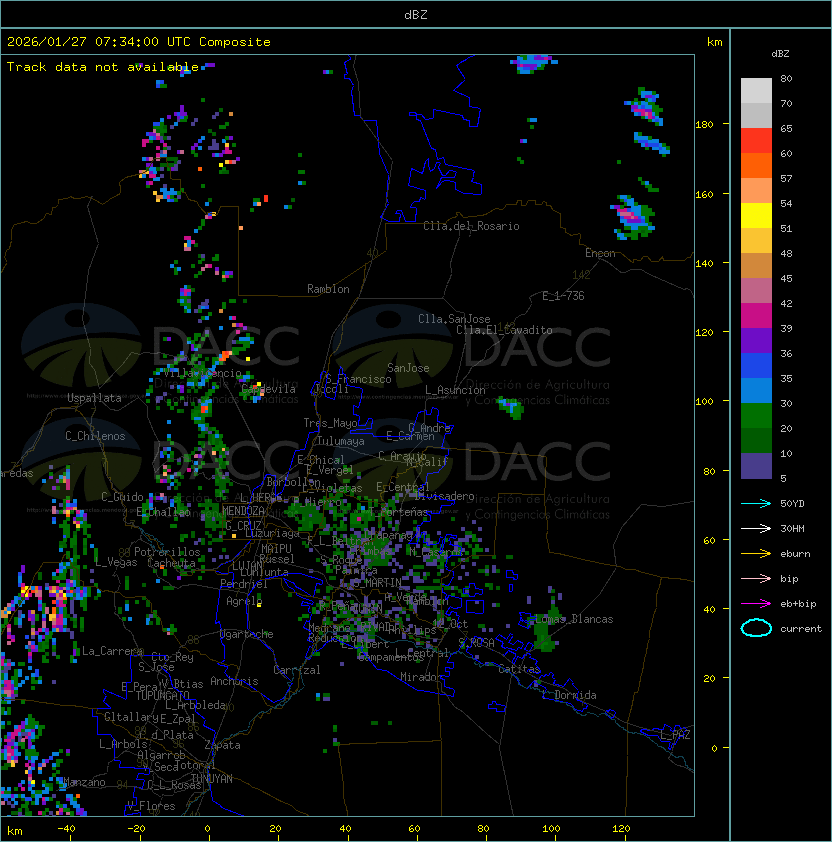Select the Uspallata location label
Image resolution: width=832 pixels, height=842 pixels.
[94, 398]
